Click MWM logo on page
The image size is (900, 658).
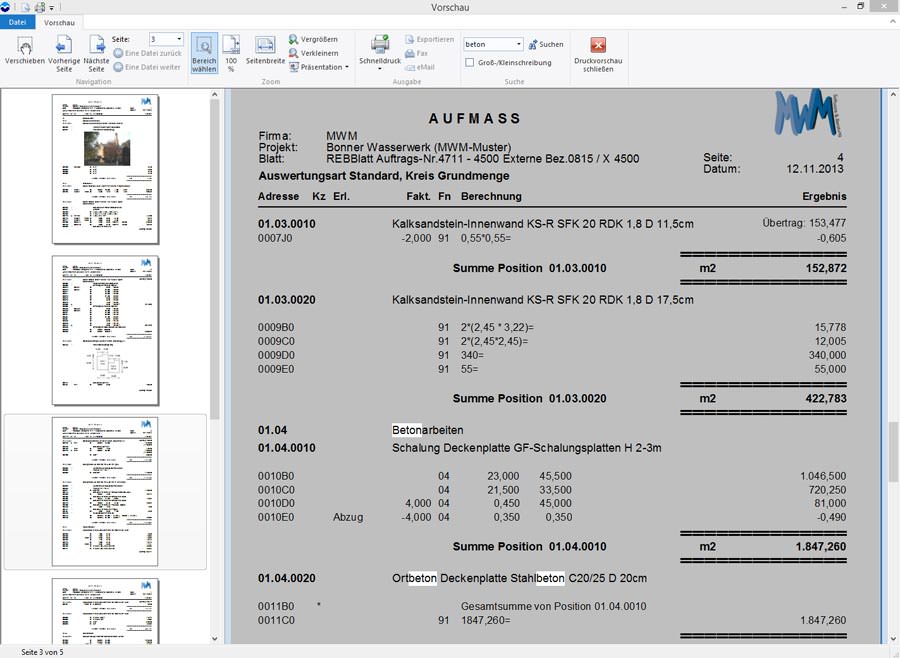pyautogui.click(x=808, y=113)
